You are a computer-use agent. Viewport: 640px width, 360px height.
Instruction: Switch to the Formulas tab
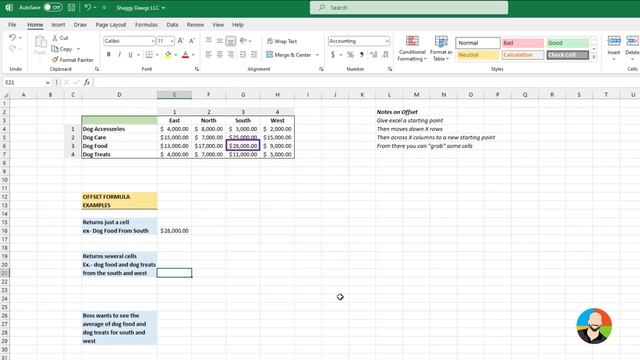146,24
